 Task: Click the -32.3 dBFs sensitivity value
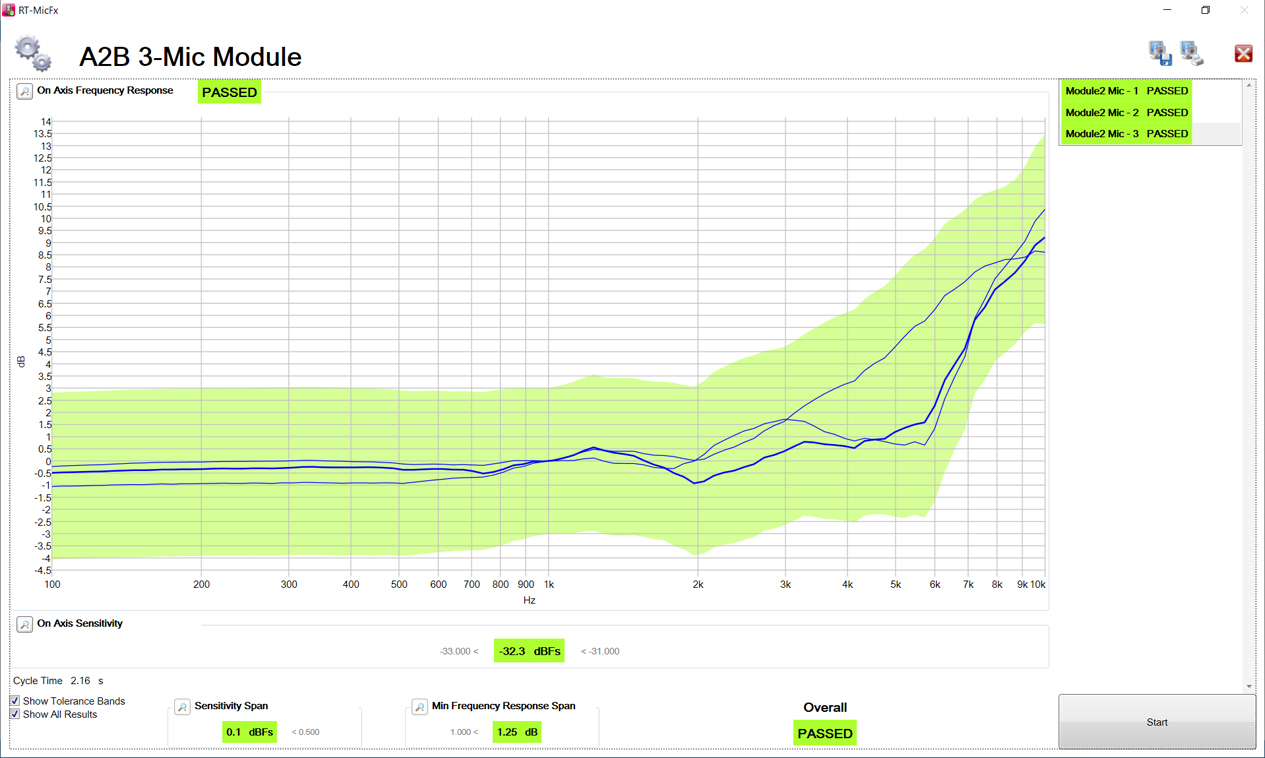pos(529,651)
